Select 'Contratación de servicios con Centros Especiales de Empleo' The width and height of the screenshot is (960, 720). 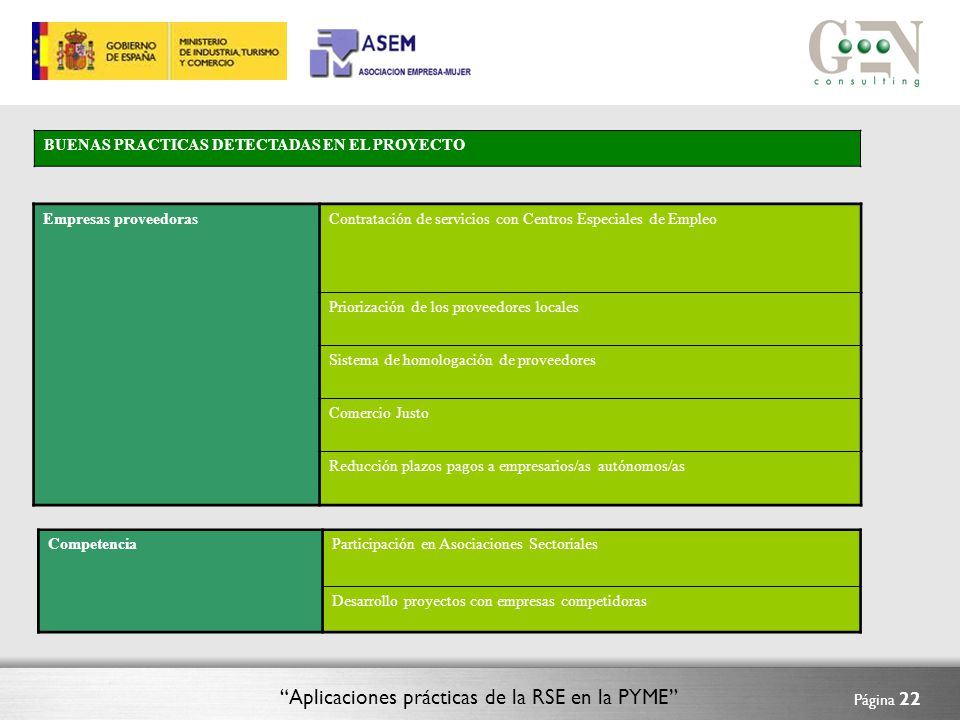(591, 248)
